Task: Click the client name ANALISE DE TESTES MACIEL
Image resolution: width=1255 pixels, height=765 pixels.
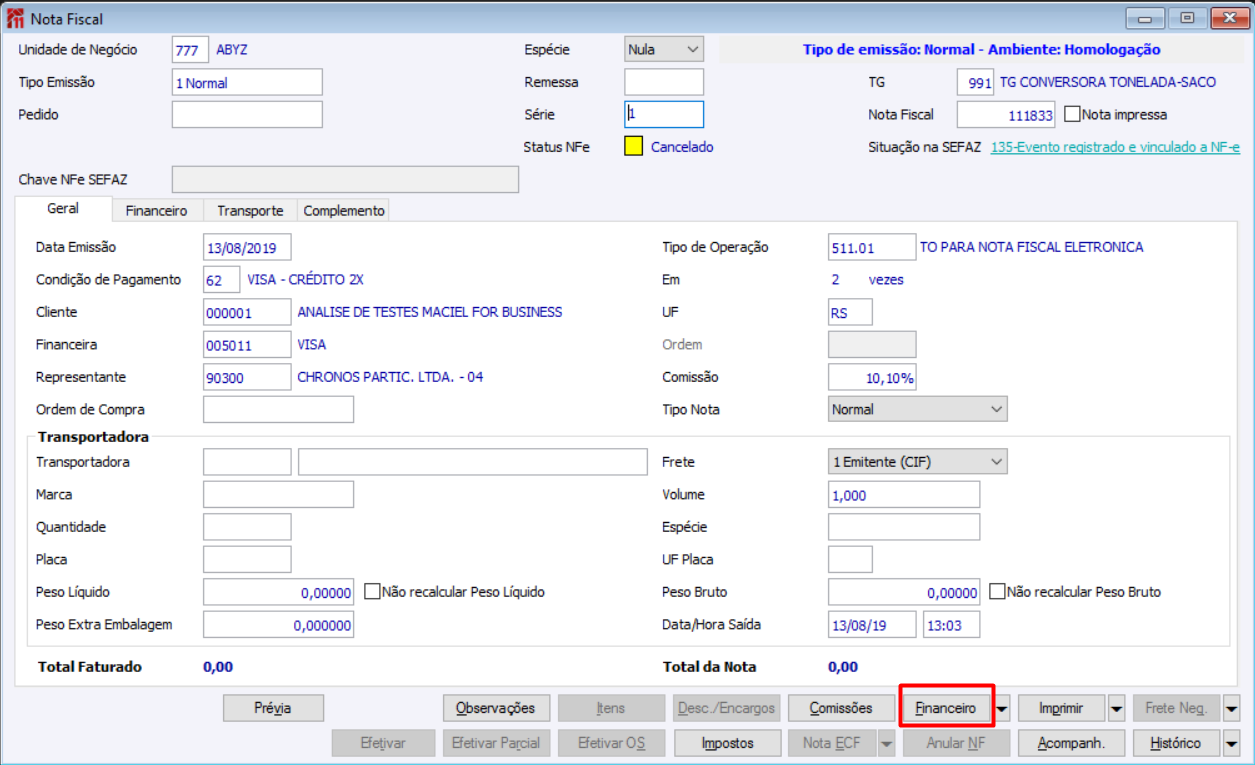Action: pos(430,312)
